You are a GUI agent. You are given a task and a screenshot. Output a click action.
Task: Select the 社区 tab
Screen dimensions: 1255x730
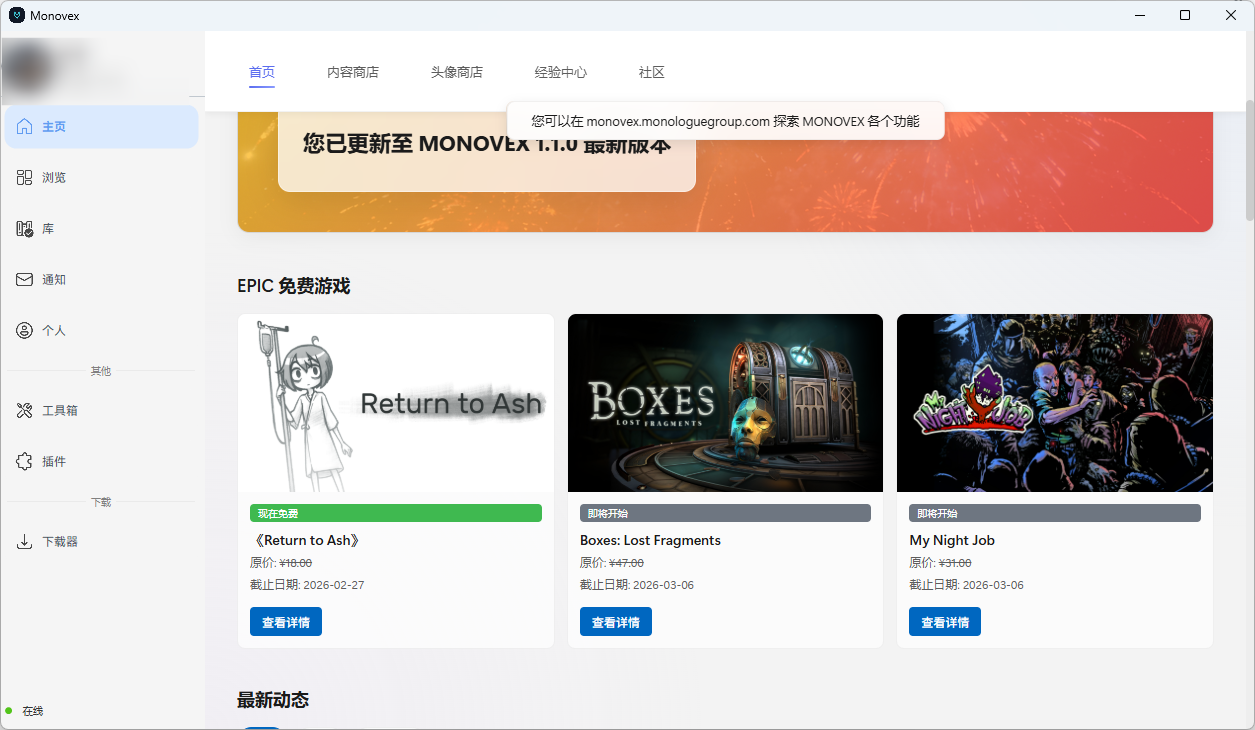[x=652, y=73]
